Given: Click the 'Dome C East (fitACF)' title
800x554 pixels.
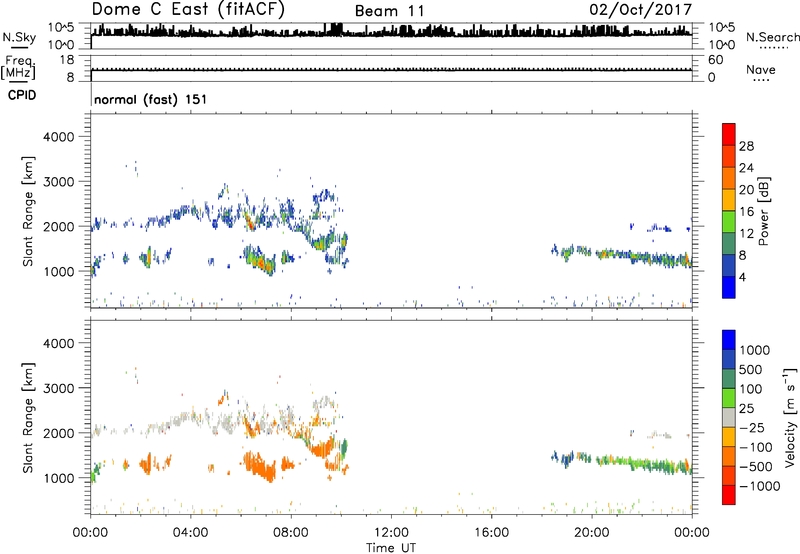Looking at the screenshot, I should click(188, 9).
